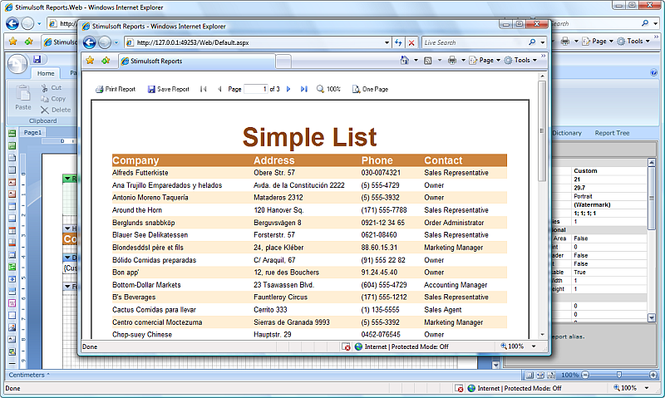Open the Page menu in front IE window
665x398 pixels.
485,60
